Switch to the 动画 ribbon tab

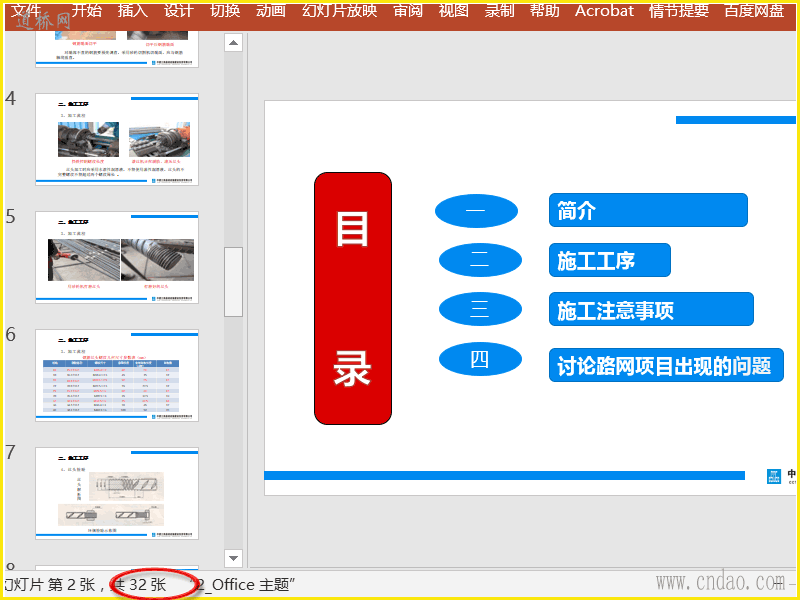click(270, 10)
